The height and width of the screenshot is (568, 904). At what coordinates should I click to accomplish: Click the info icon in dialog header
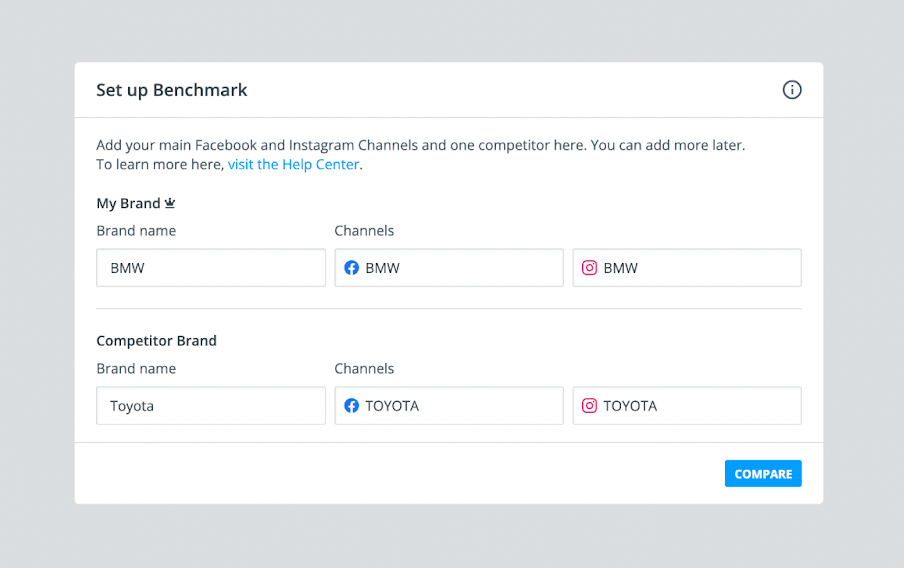click(x=792, y=90)
